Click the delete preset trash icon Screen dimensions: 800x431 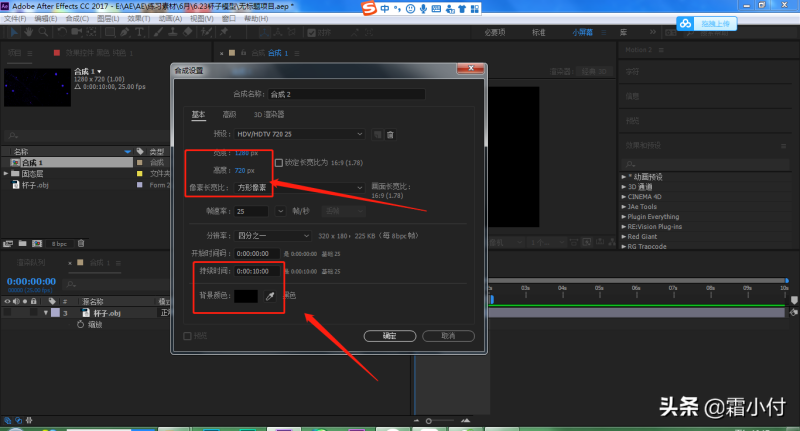click(390, 135)
